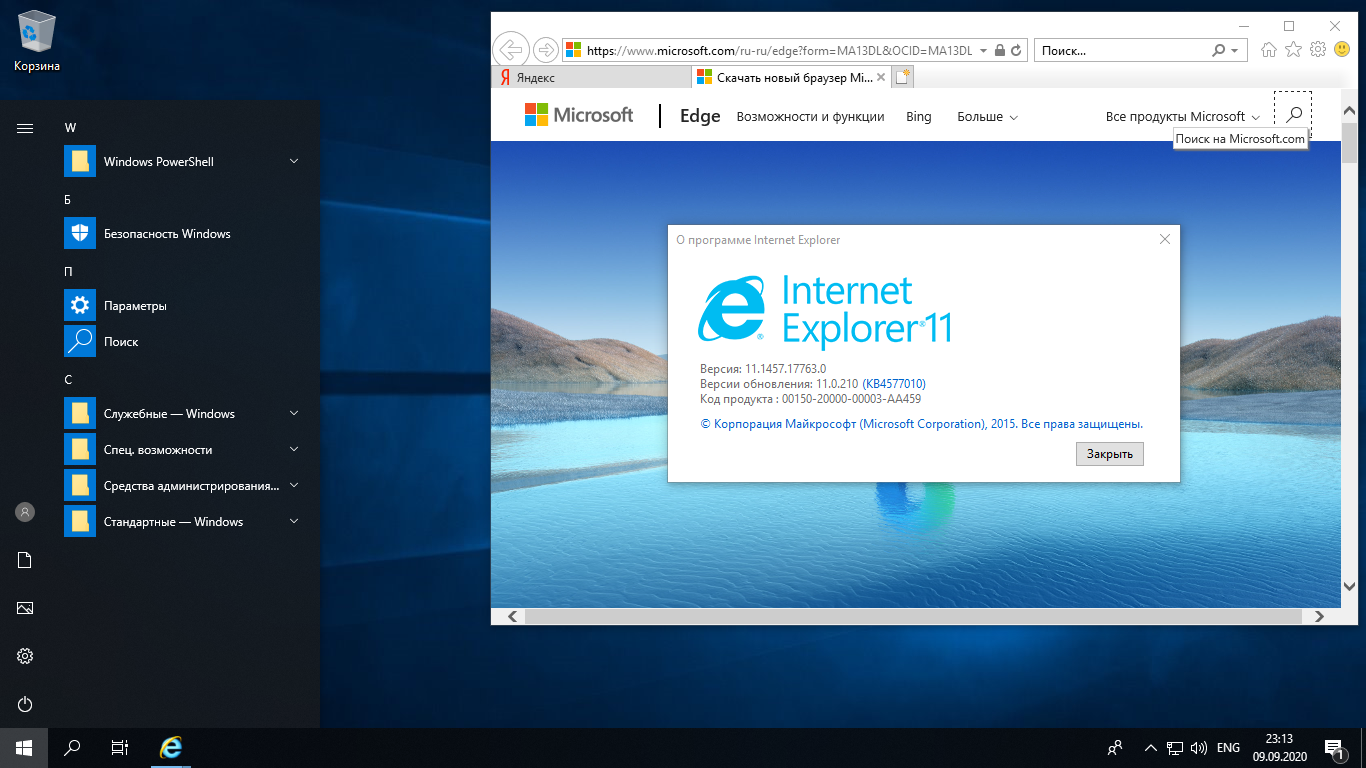Open the People icon in taskbar

(1115, 747)
